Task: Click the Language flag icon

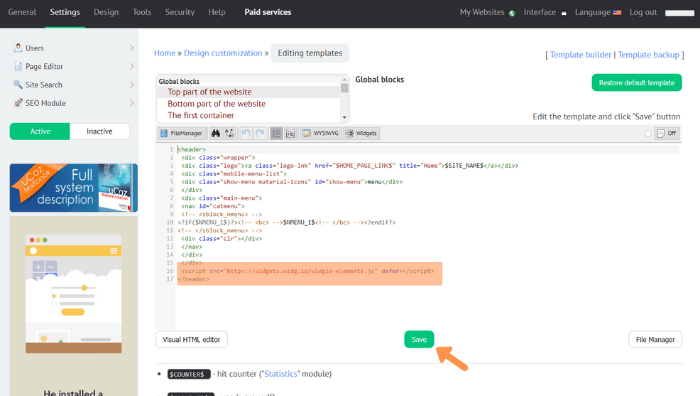Action: point(617,13)
